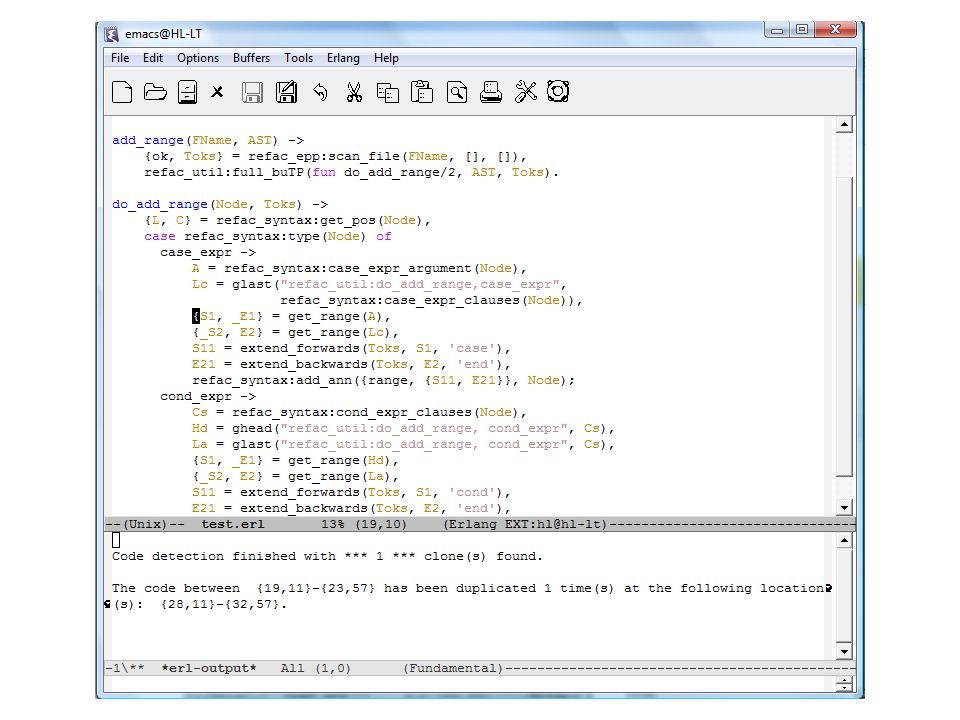Image resolution: width=960 pixels, height=720 pixels.
Task: Click refac_syntax:cond_expr_clauses on the Cs line
Action: (351, 413)
